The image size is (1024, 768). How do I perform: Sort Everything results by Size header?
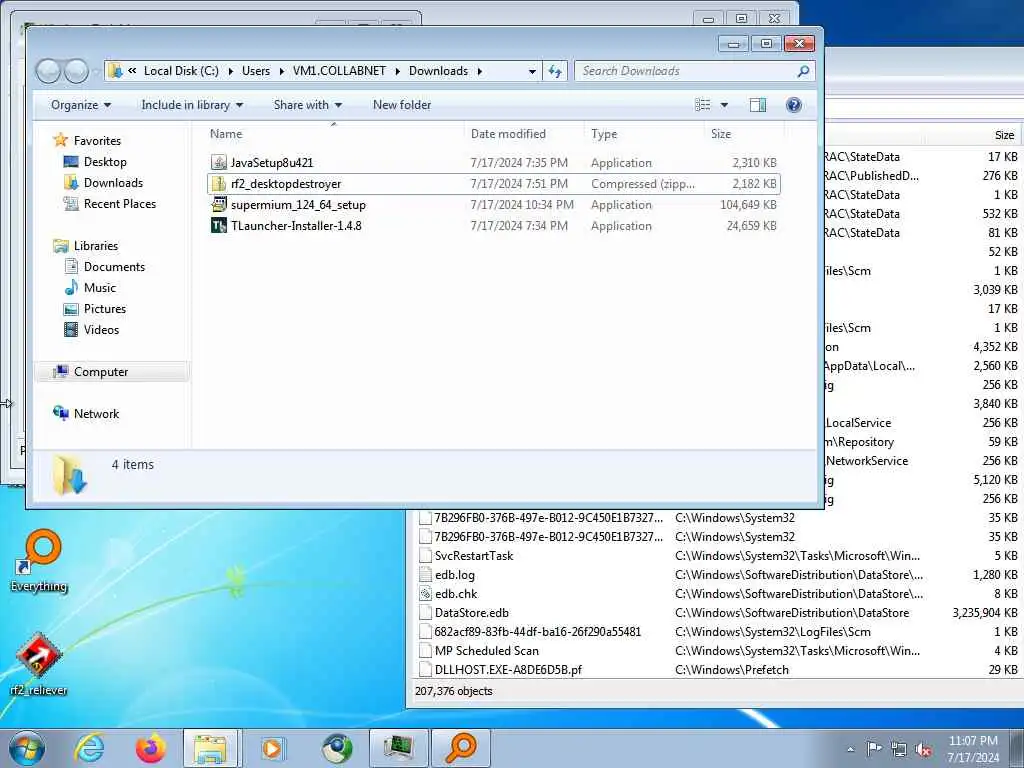[x=1004, y=135]
